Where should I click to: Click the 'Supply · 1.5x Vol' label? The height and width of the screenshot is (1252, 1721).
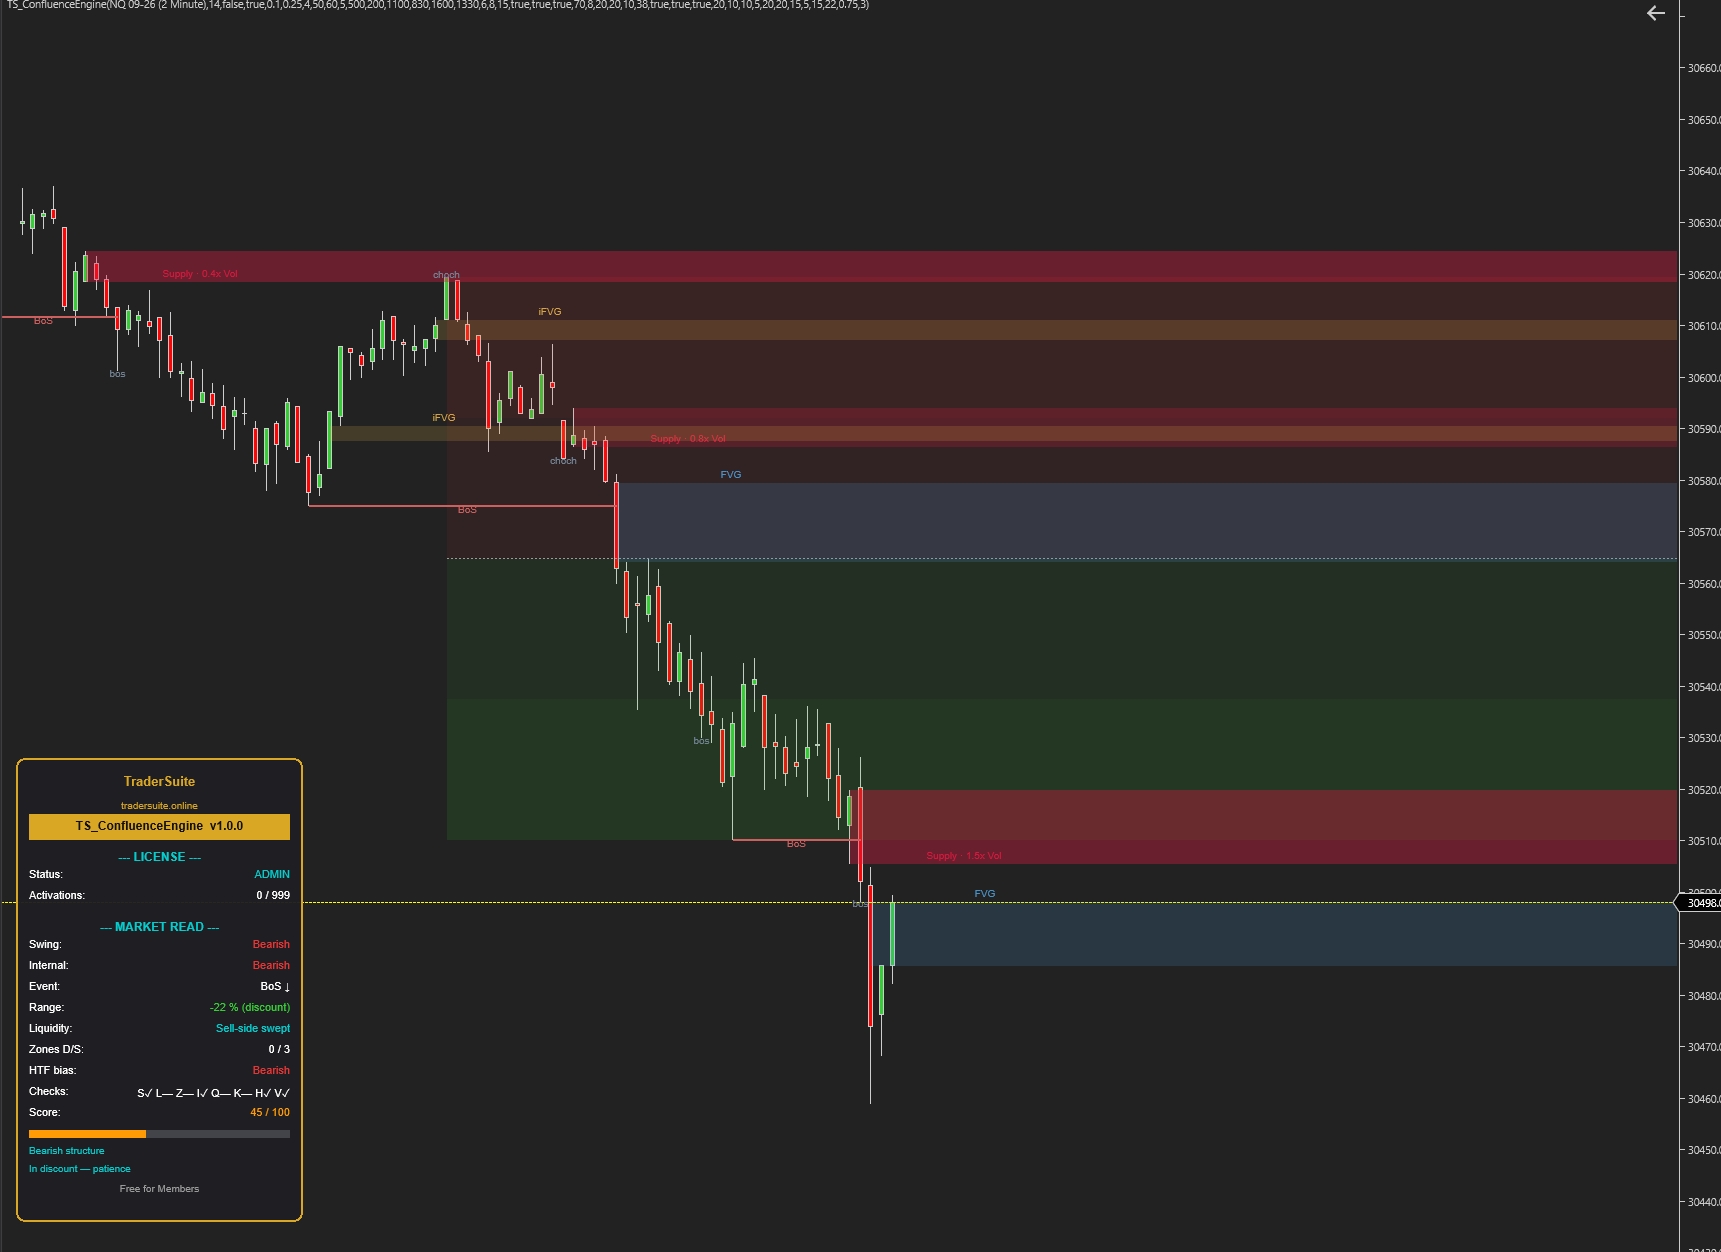(x=964, y=856)
